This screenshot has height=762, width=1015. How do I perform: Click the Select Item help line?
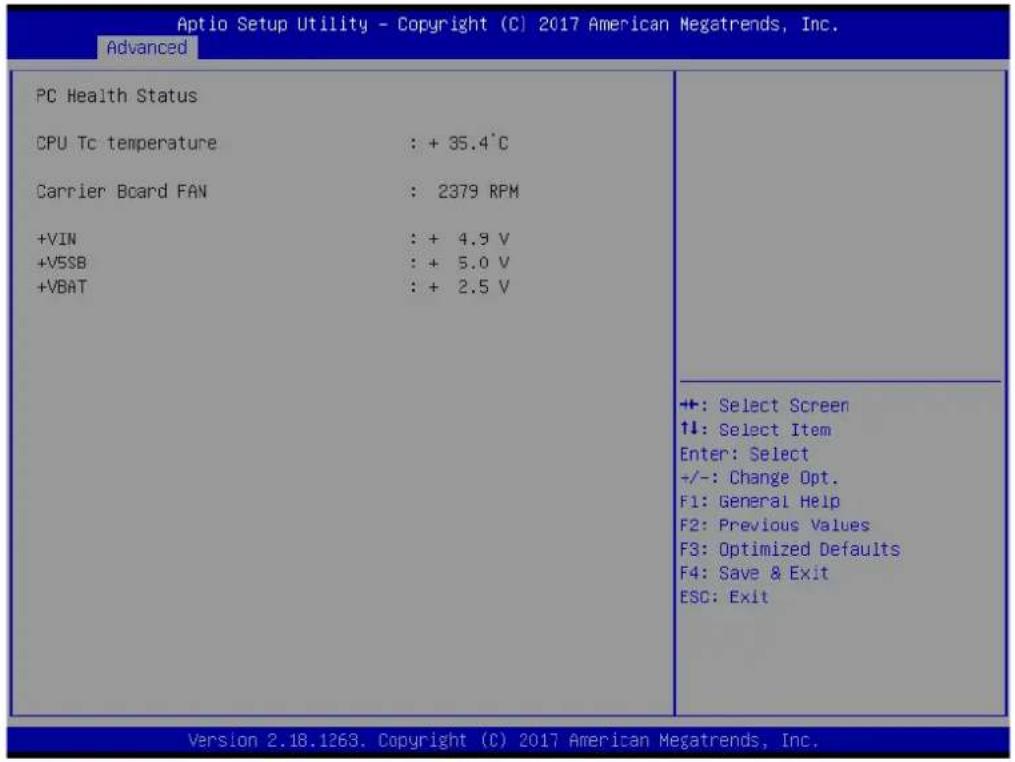coord(755,430)
